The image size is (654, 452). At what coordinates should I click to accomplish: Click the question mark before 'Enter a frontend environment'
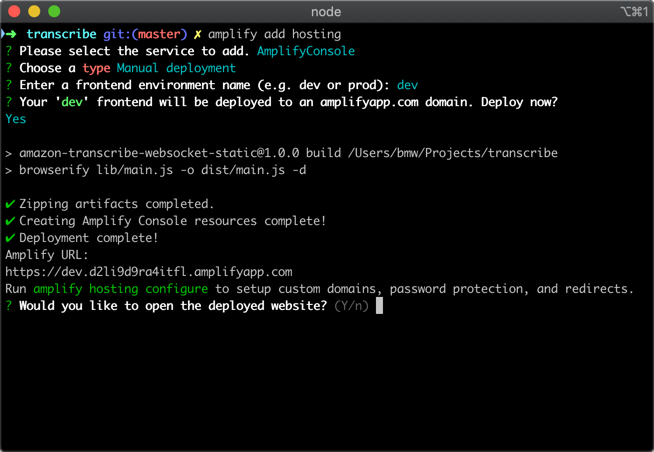tap(9, 85)
